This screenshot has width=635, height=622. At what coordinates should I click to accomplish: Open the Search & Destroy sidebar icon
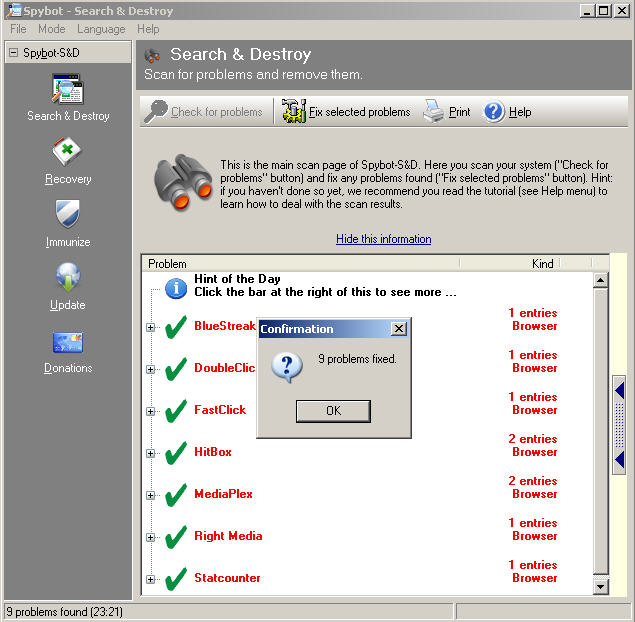tap(68, 89)
